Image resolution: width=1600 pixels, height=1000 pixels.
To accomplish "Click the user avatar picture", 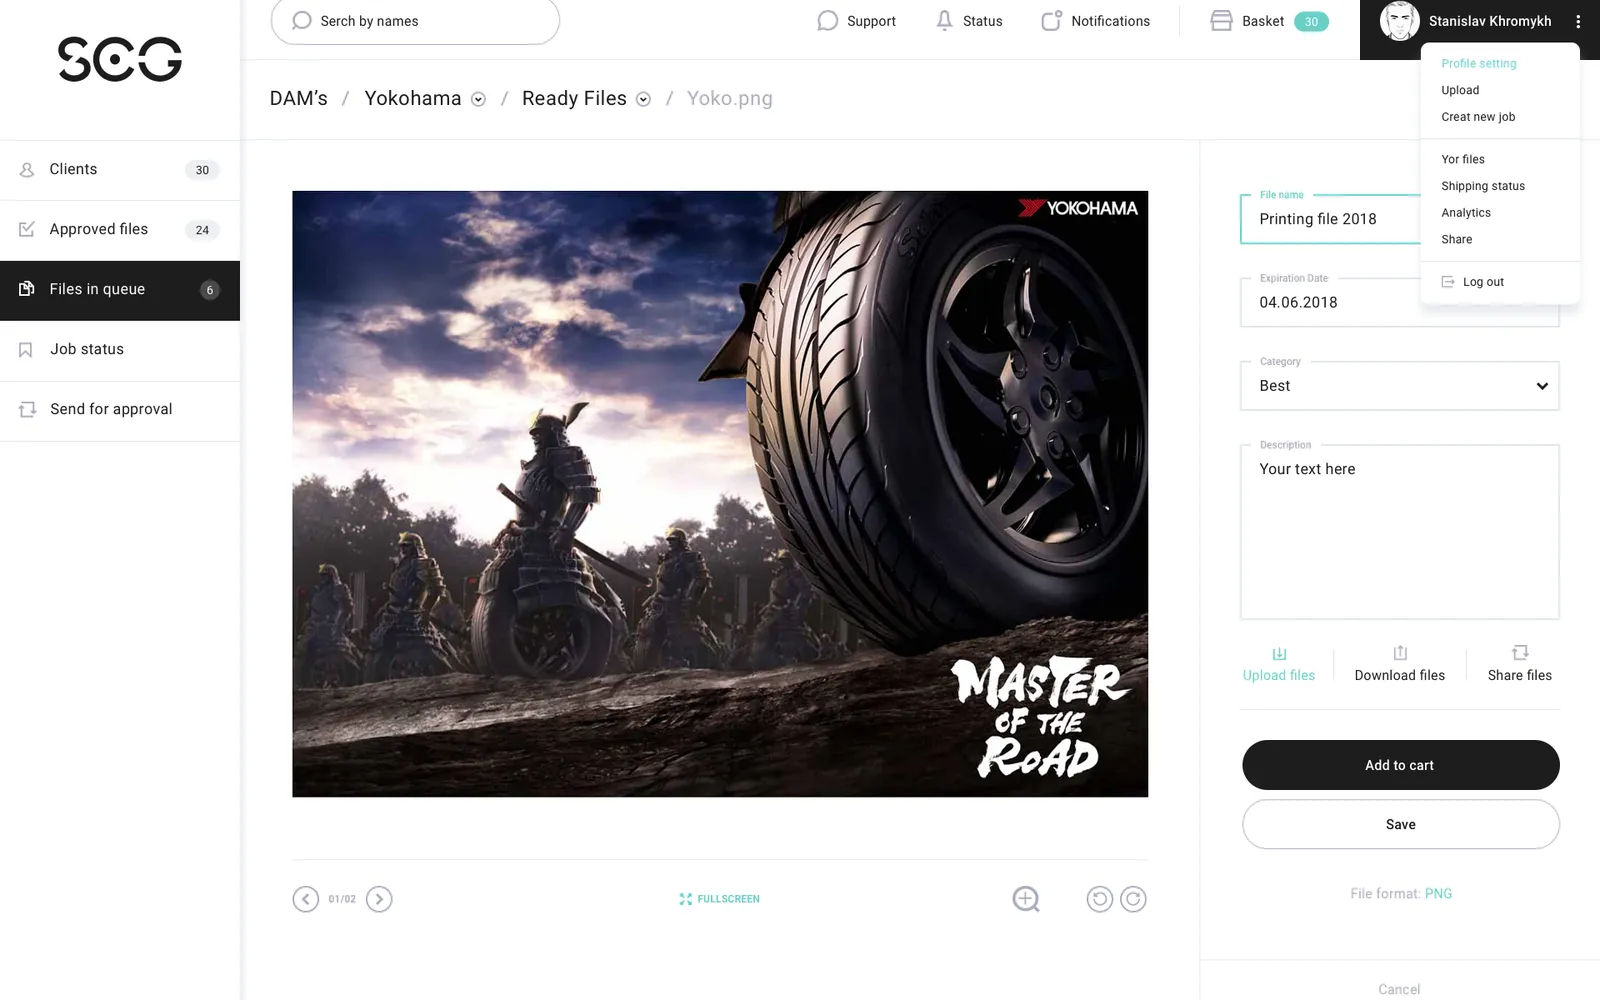I will point(1399,21).
